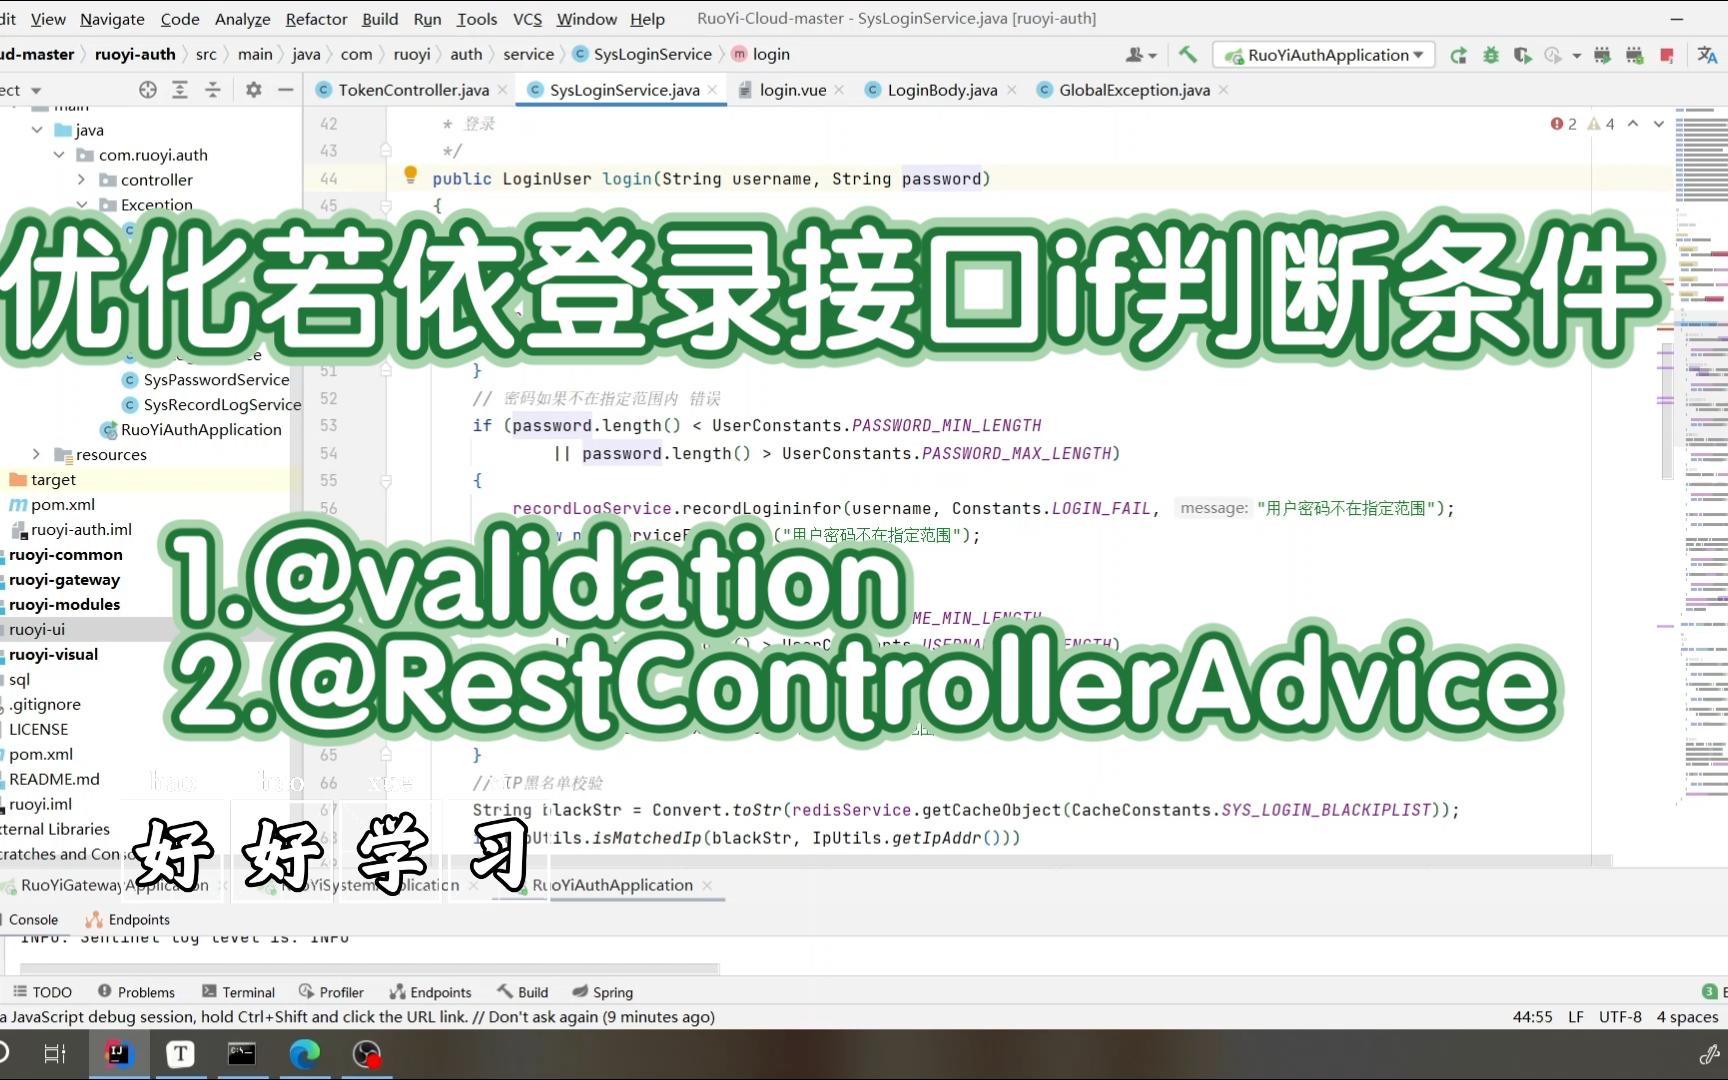Collapse all nodes in the Project panel
The image size is (1728, 1080).
pos(213,90)
